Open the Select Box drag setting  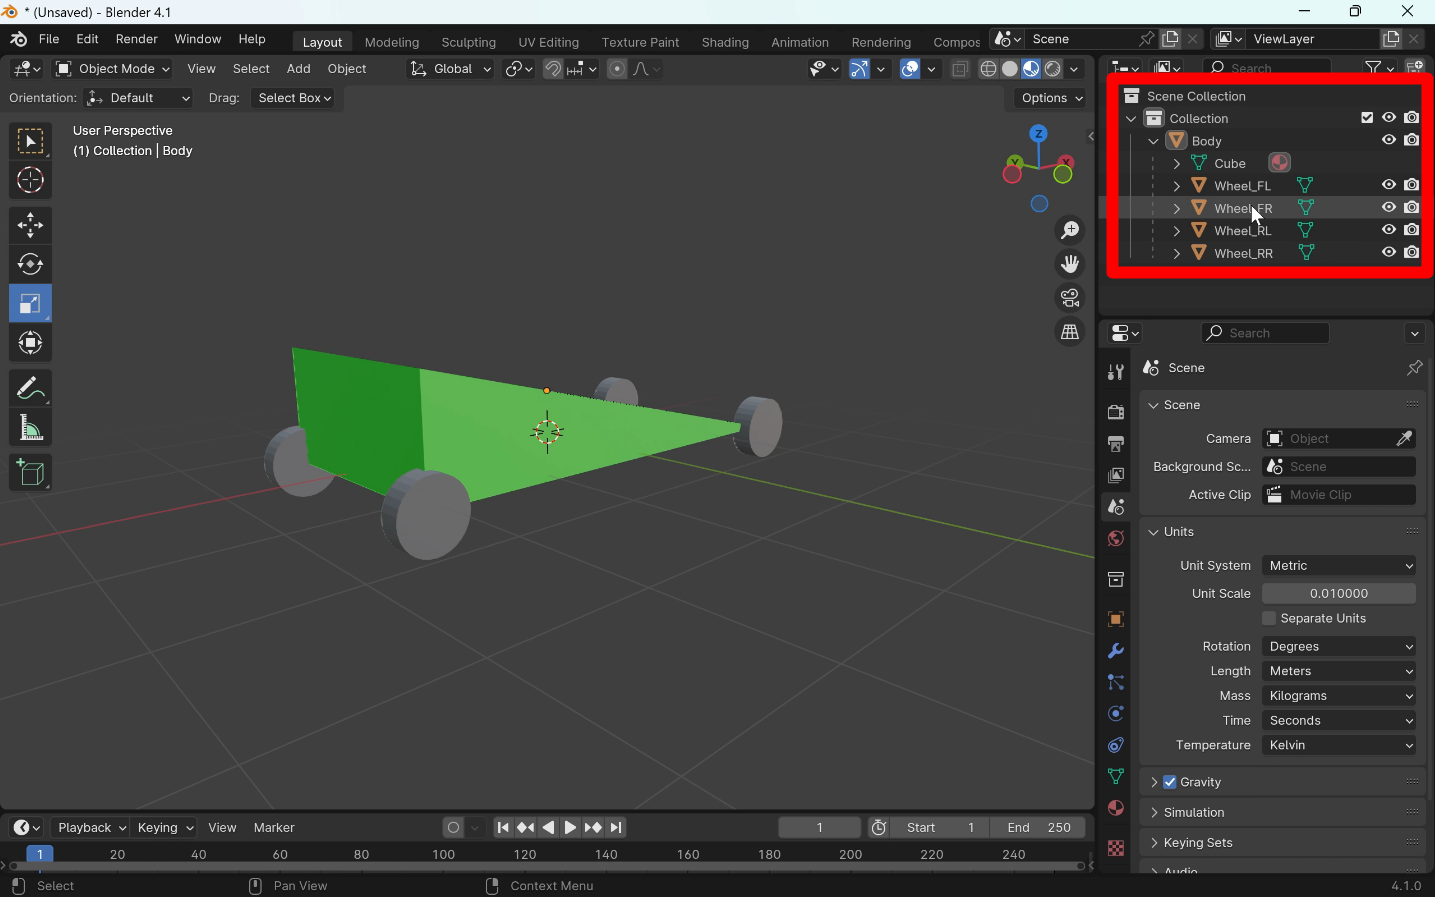(x=295, y=98)
